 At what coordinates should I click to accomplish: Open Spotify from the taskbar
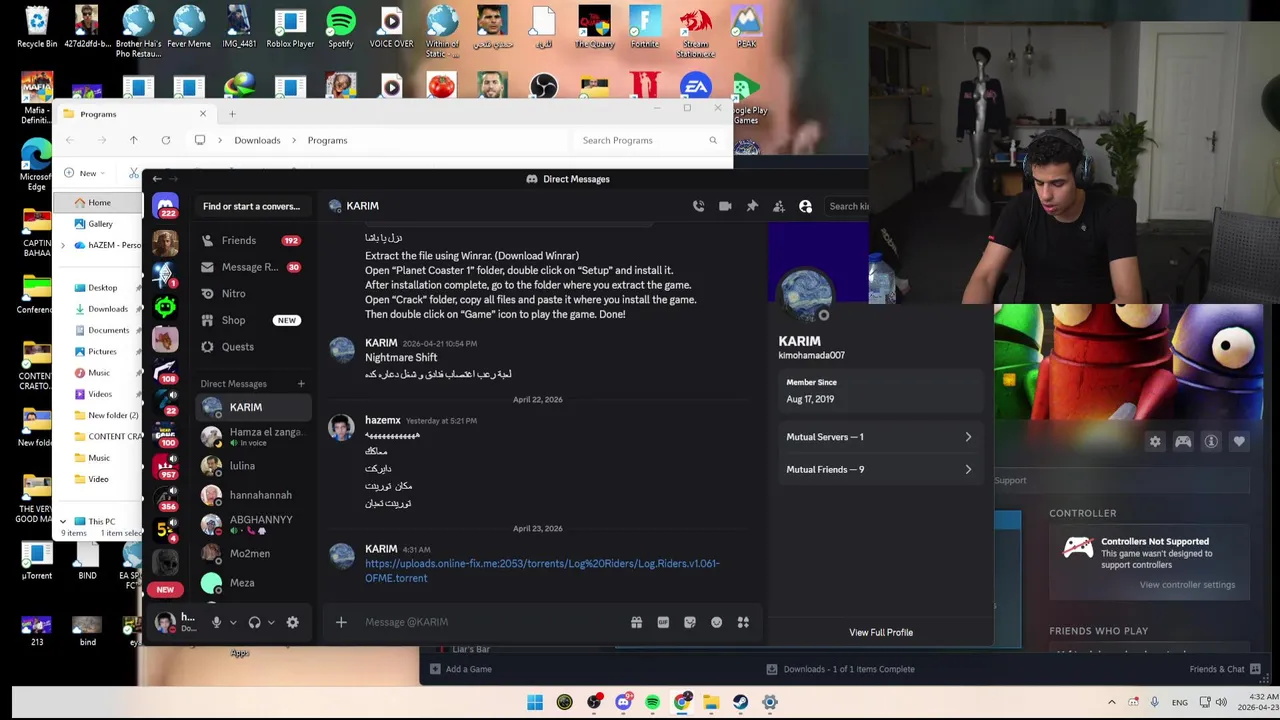tap(652, 702)
